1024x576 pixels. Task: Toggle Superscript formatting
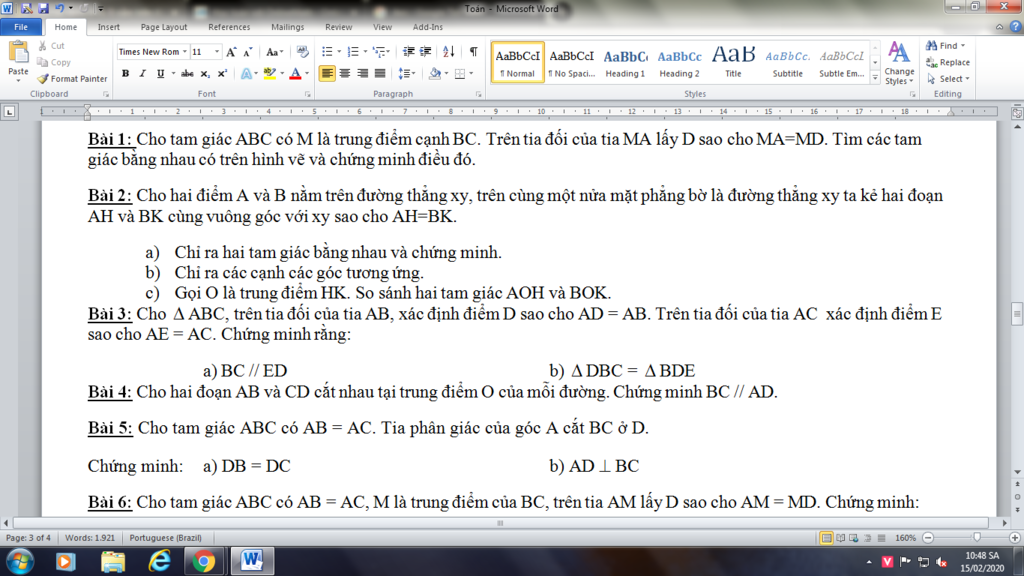pos(222,74)
